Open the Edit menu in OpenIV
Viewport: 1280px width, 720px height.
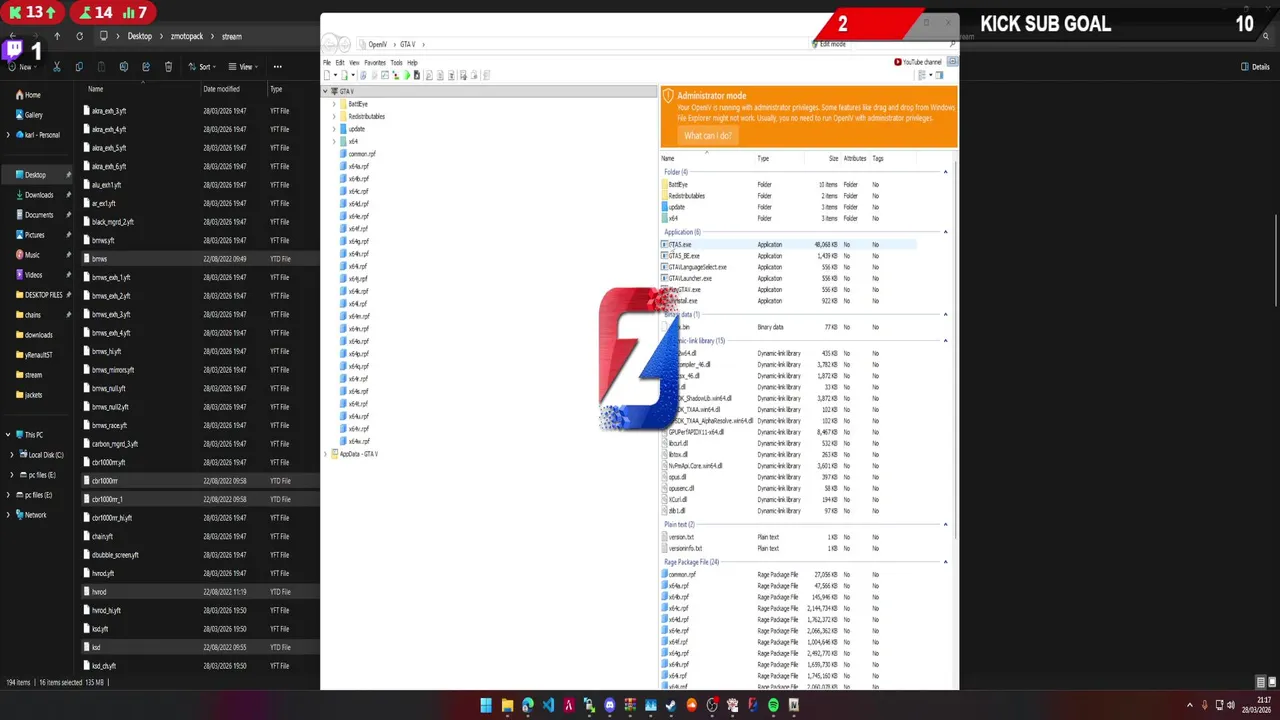click(x=340, y=62)
